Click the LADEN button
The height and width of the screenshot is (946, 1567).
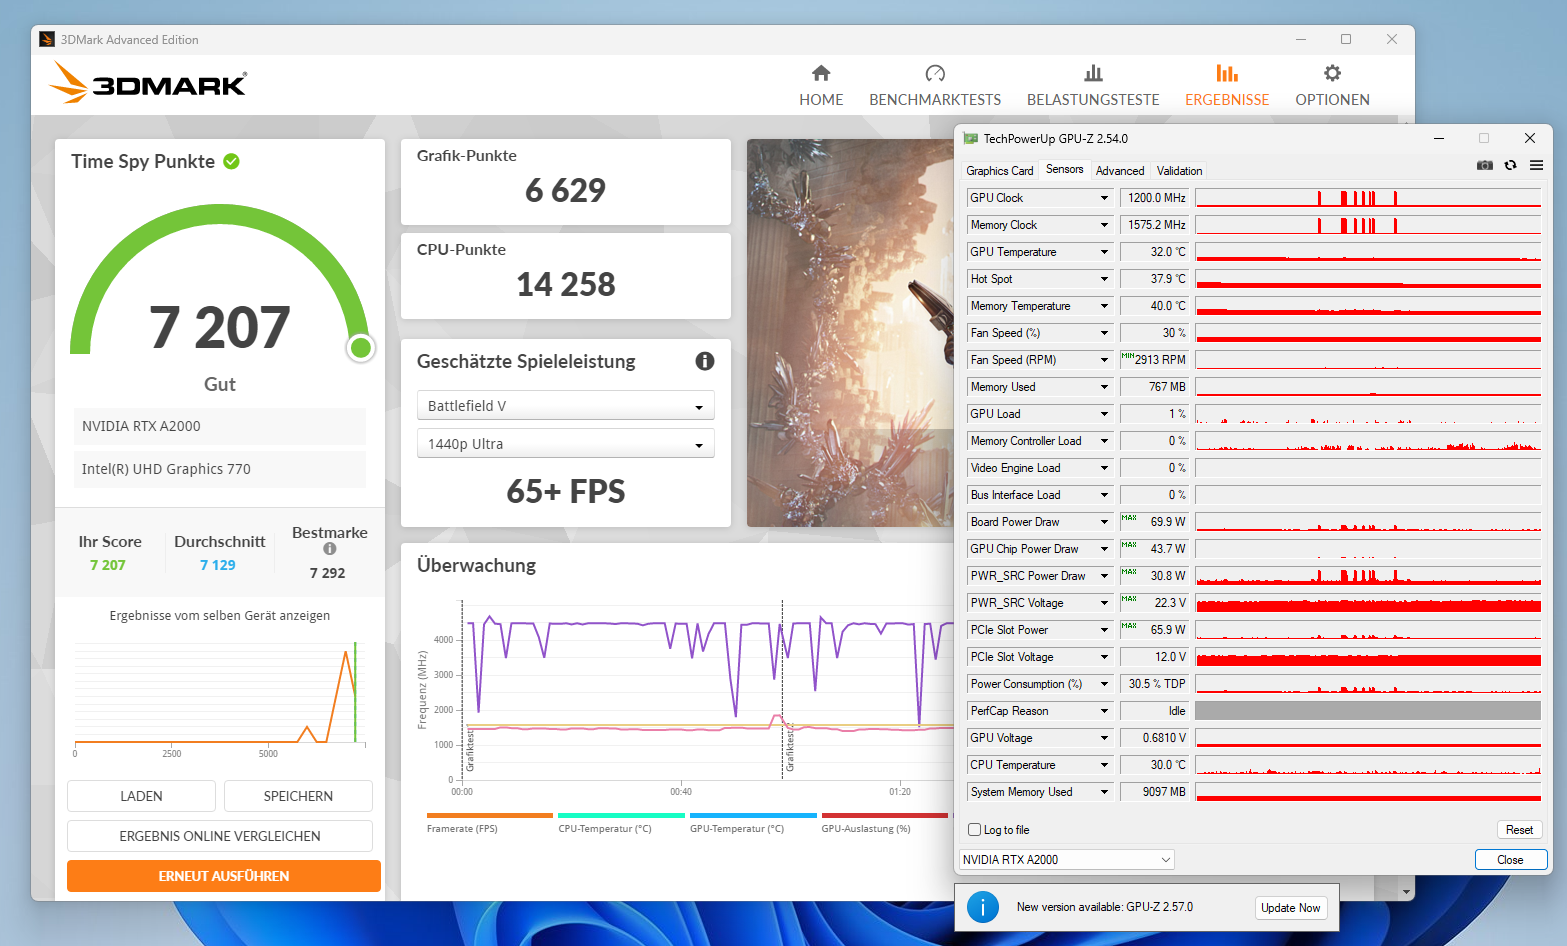click(x=141, y=796)
